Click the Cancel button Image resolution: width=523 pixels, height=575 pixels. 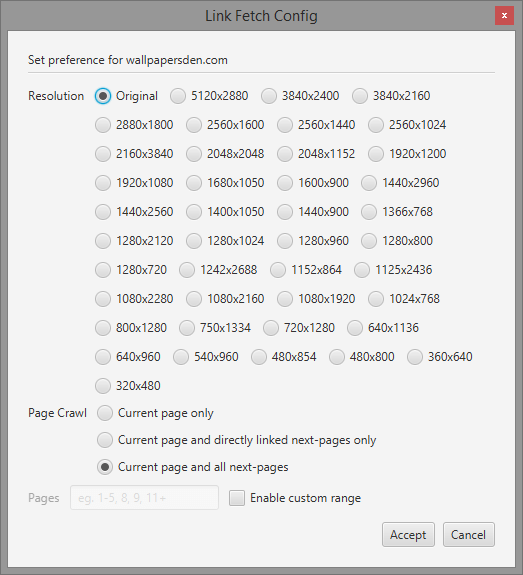[469, 535]
